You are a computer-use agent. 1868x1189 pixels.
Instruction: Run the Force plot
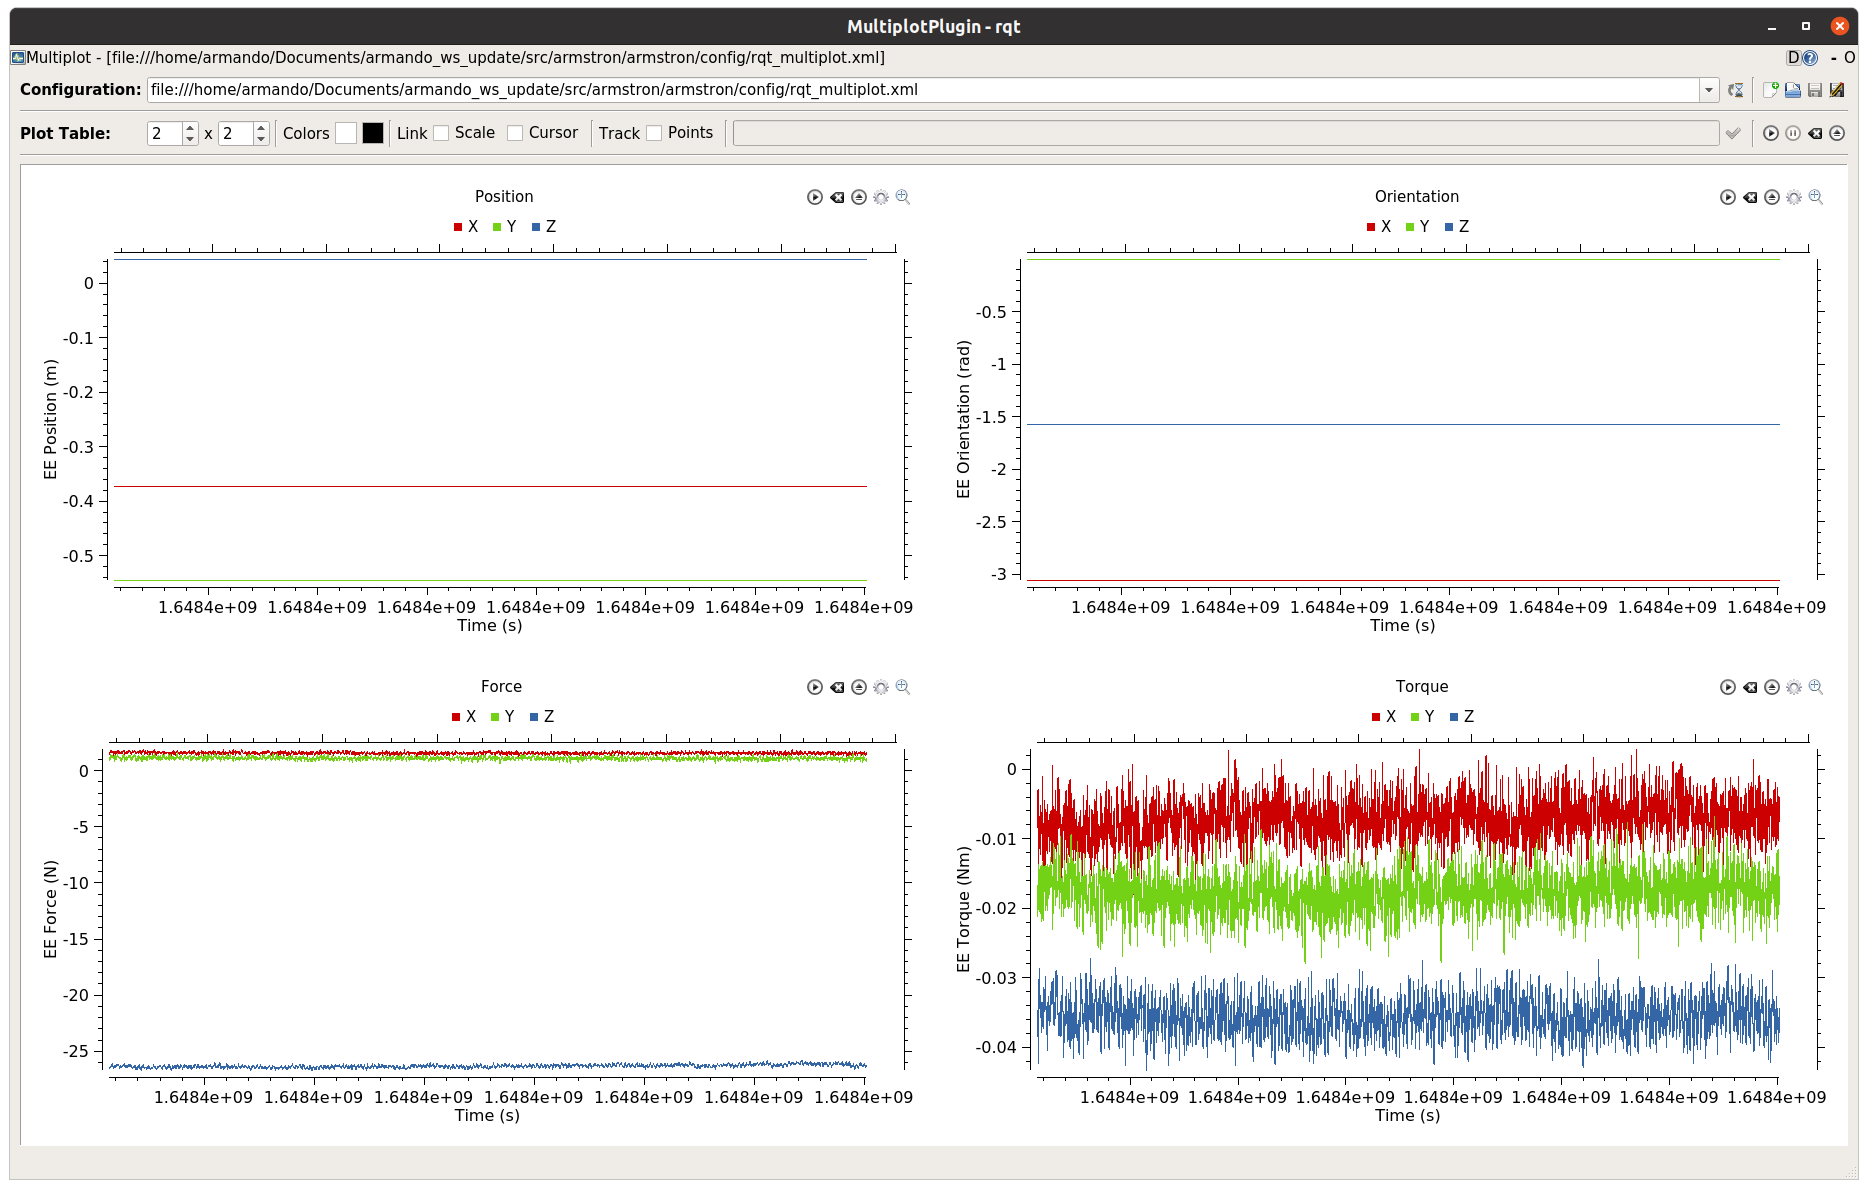[815, 687]
